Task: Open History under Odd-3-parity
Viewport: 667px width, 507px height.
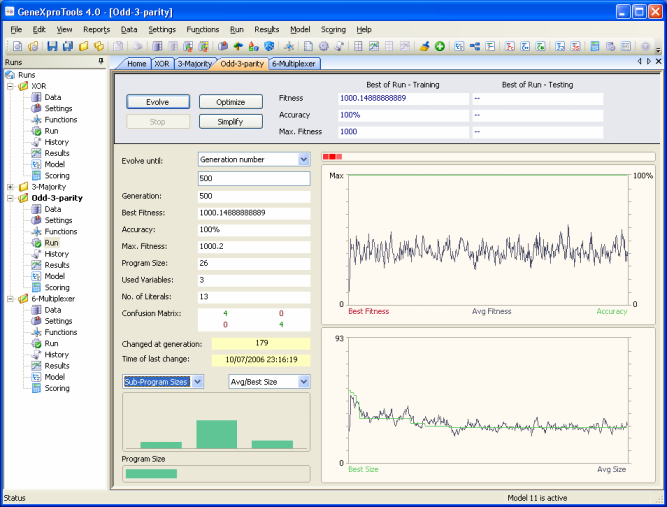Action: [x=57, y=254]
